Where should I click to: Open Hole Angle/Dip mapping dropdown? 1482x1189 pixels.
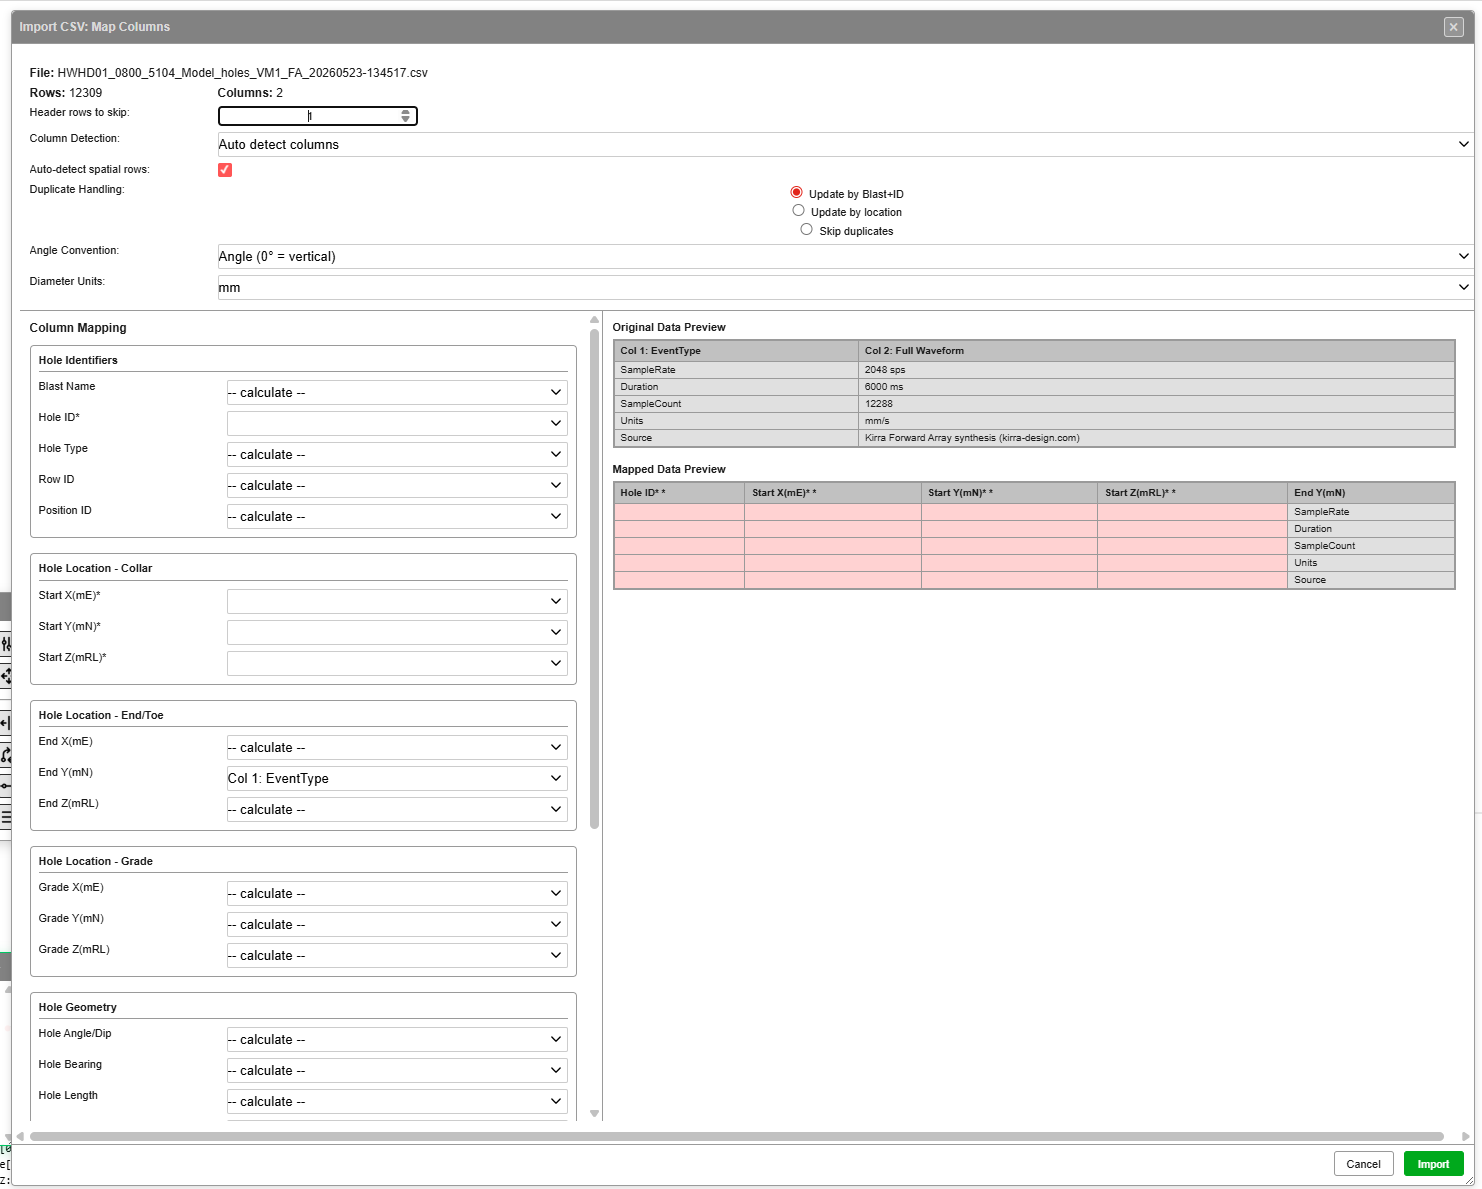click(x=397, y=1039)
